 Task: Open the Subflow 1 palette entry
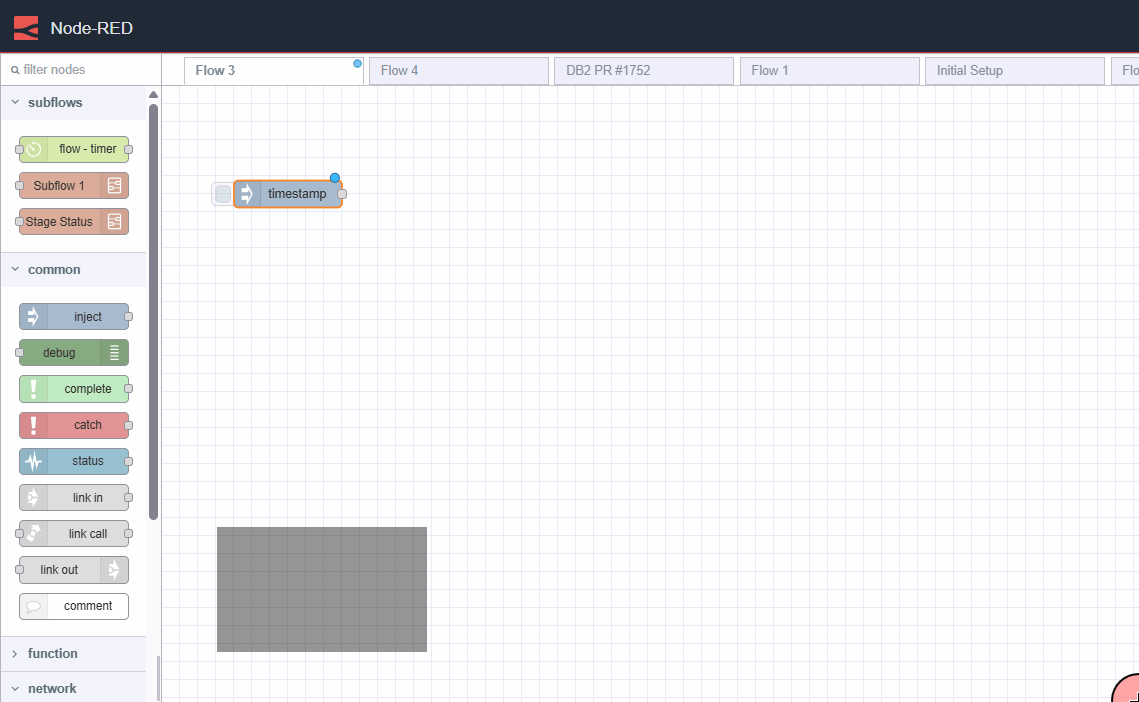(x=73, y=185)
